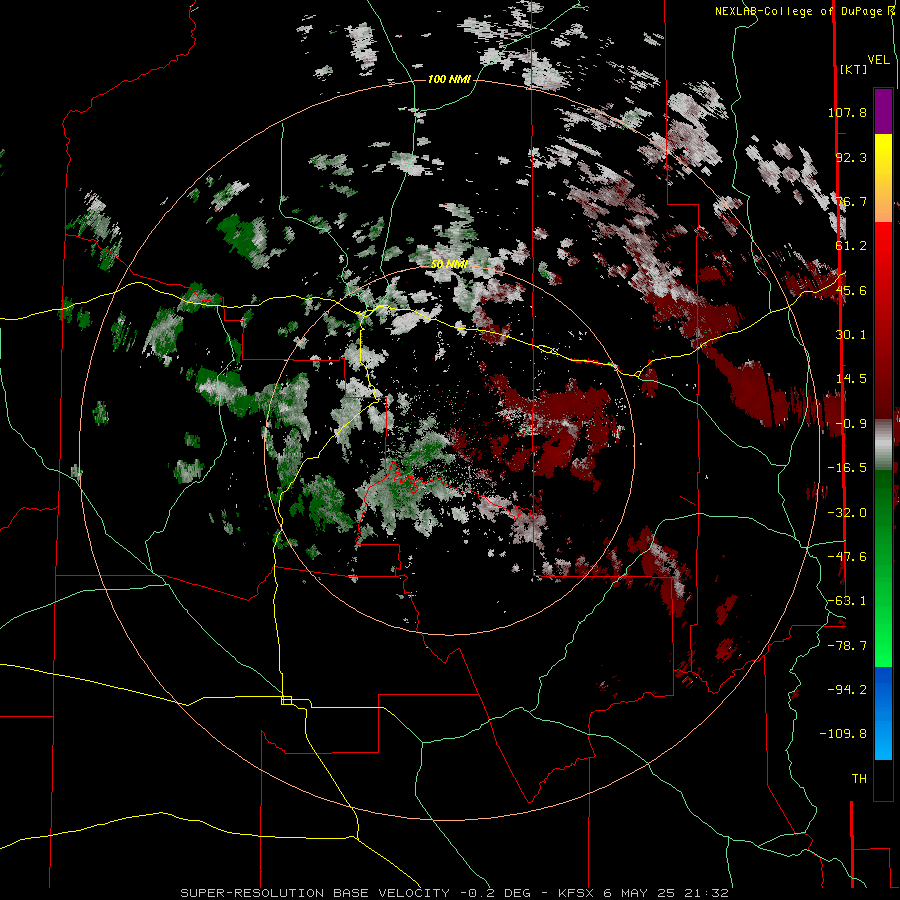Click the VEL legend title
The image size is (900, 900).
(x=879, y=60)
